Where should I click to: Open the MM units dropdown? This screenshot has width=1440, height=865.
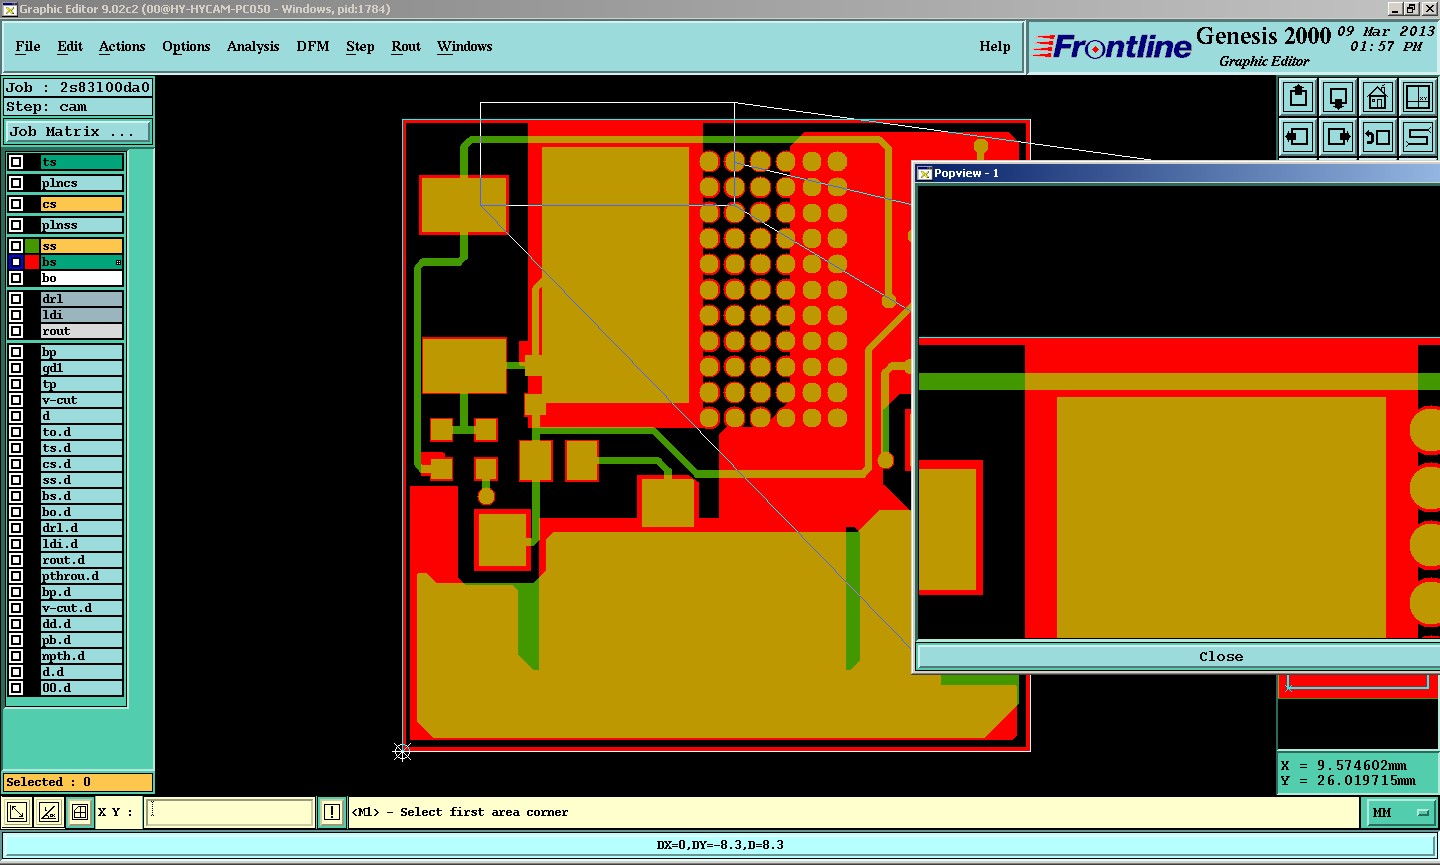[1400, 812]
